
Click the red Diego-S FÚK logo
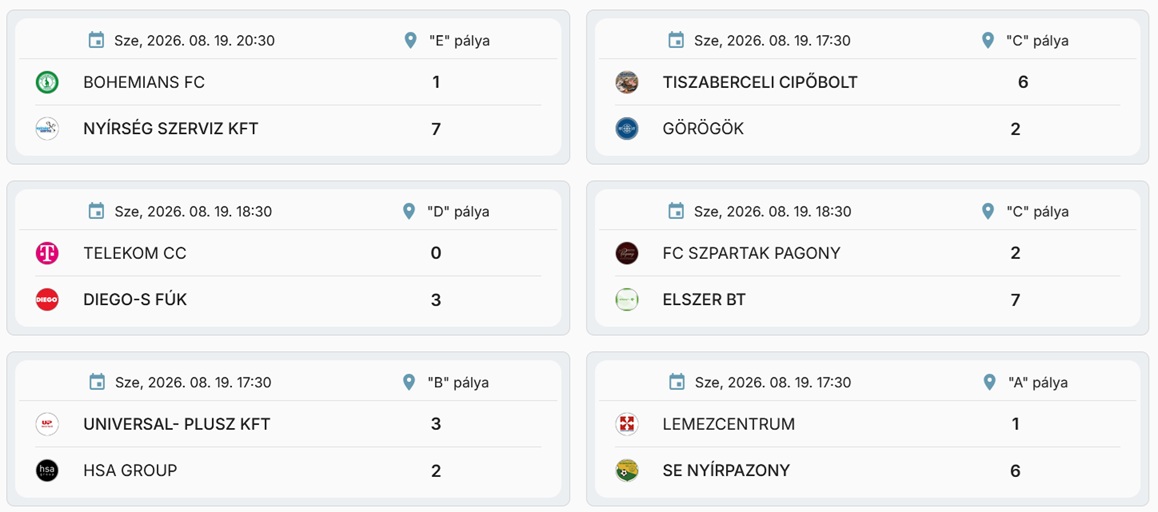coord(47,299)
